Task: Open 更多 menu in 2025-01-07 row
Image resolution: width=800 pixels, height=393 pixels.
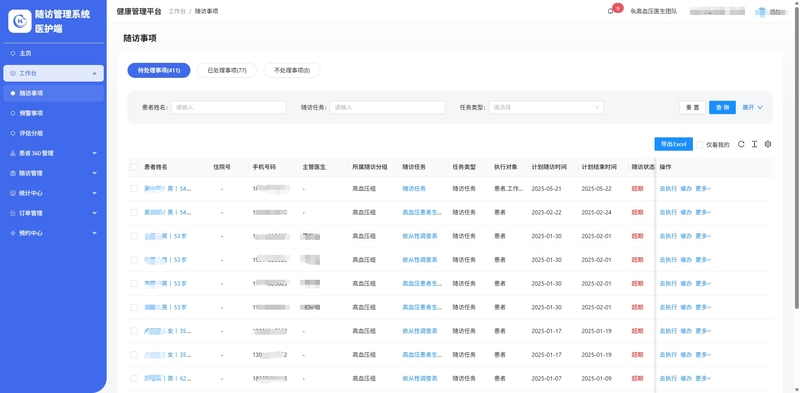Action: pyautogui.click(x=703, y=378)
